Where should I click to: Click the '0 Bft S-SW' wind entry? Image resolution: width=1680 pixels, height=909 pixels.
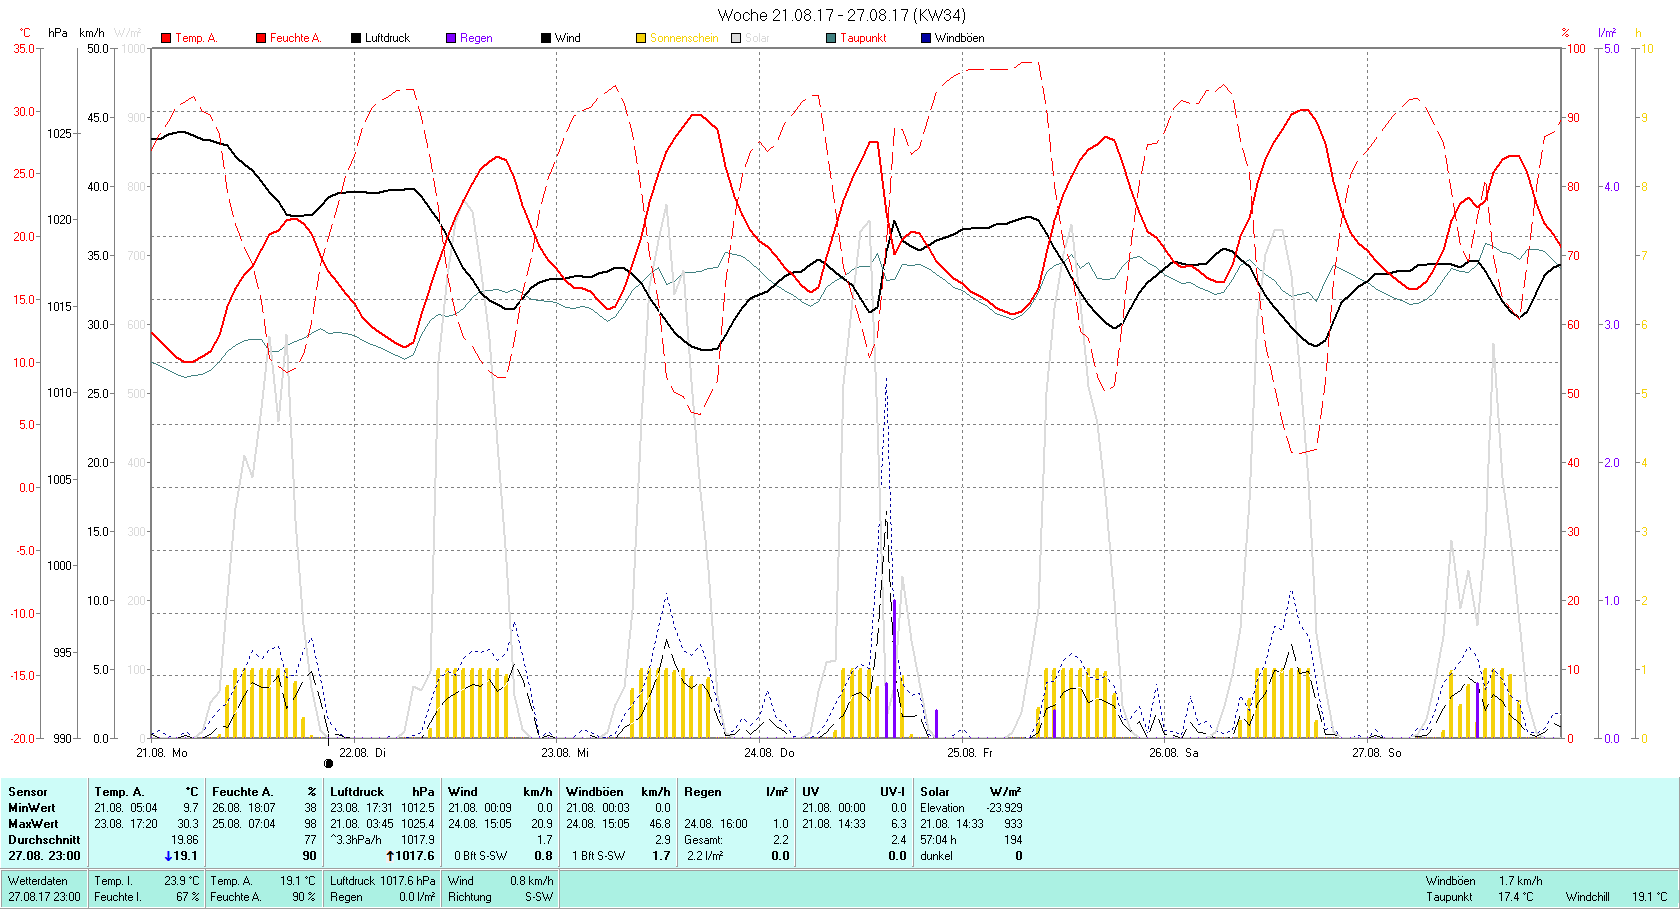481,856
